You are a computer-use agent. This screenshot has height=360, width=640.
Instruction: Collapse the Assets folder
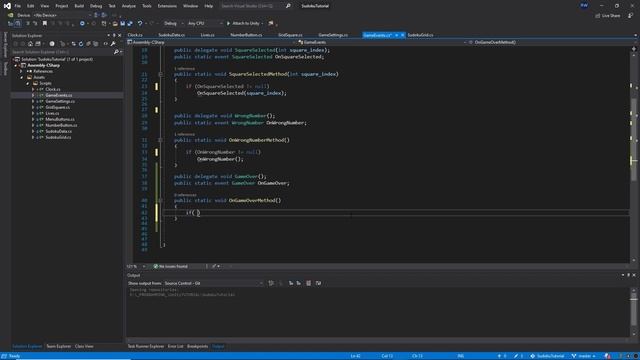pyautogui.click(x=21, y=77)
